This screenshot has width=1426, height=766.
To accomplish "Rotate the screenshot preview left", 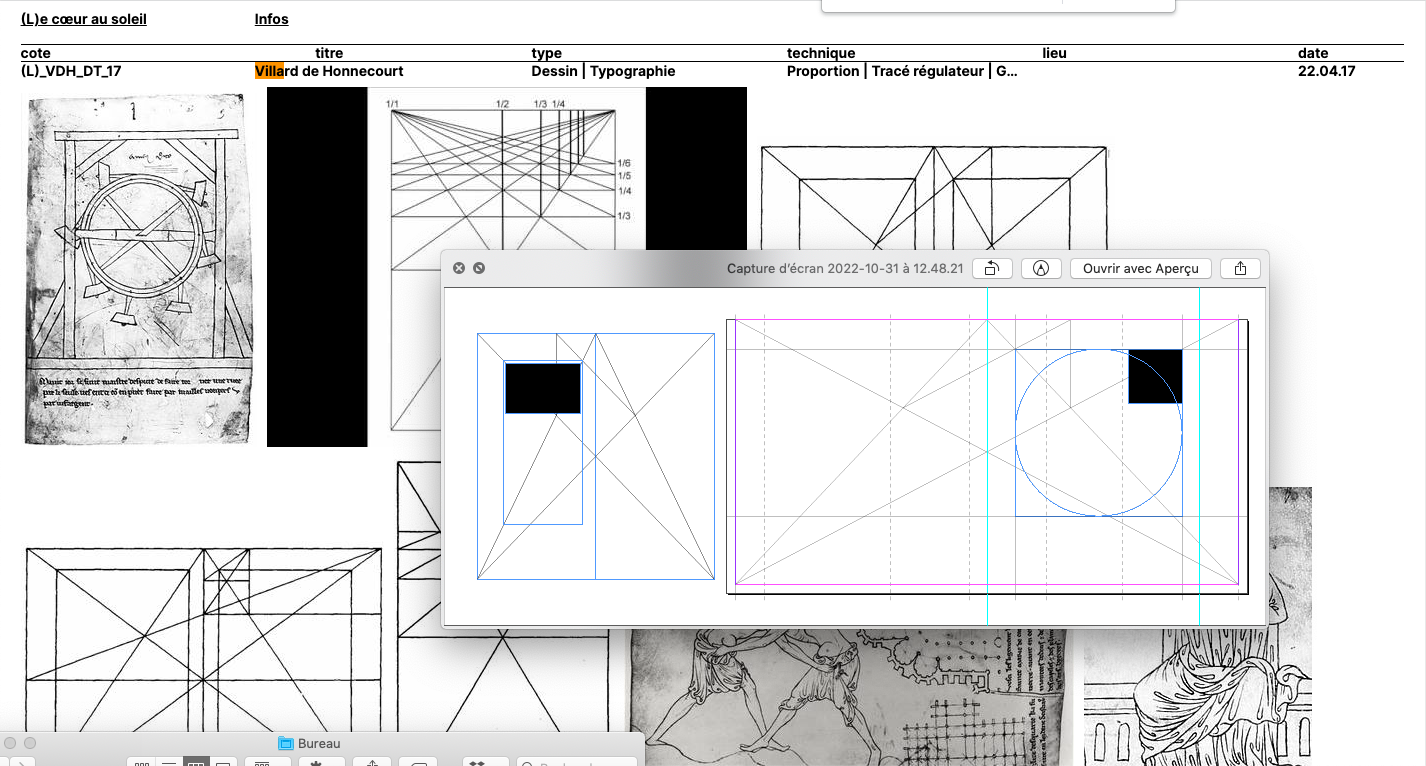I will (992, 269).
